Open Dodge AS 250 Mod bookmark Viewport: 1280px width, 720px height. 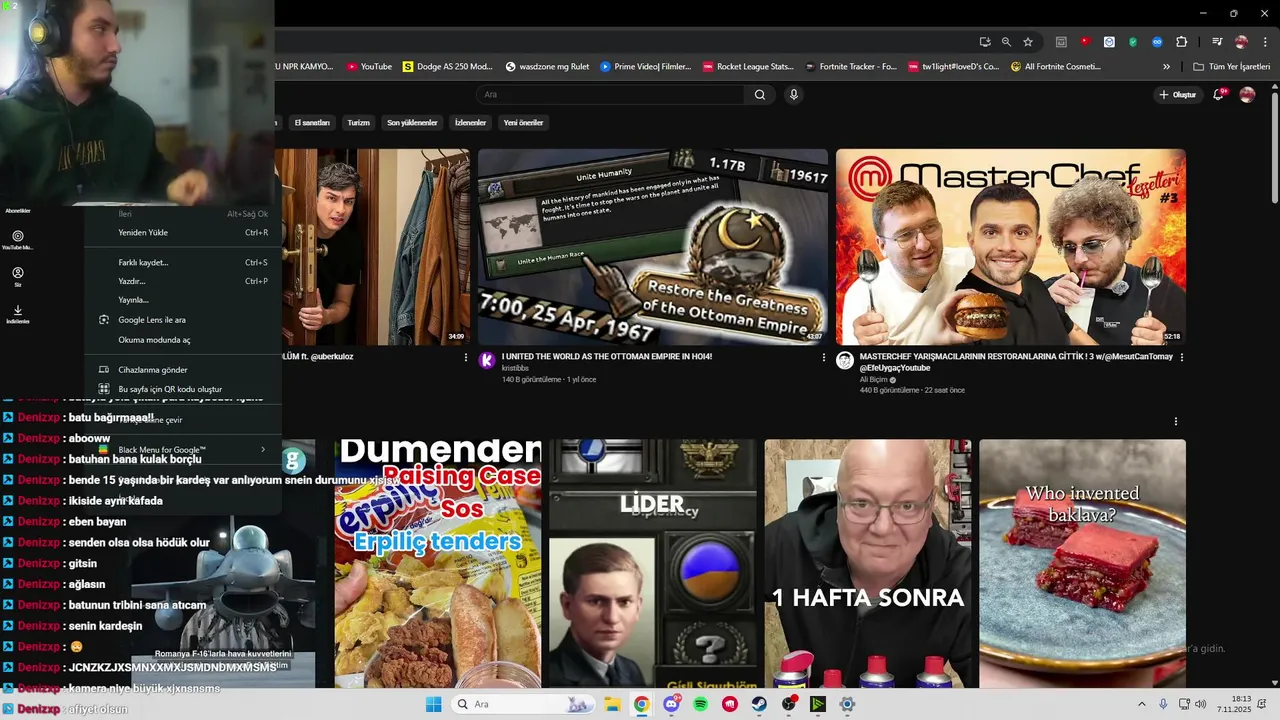point(448,67)
